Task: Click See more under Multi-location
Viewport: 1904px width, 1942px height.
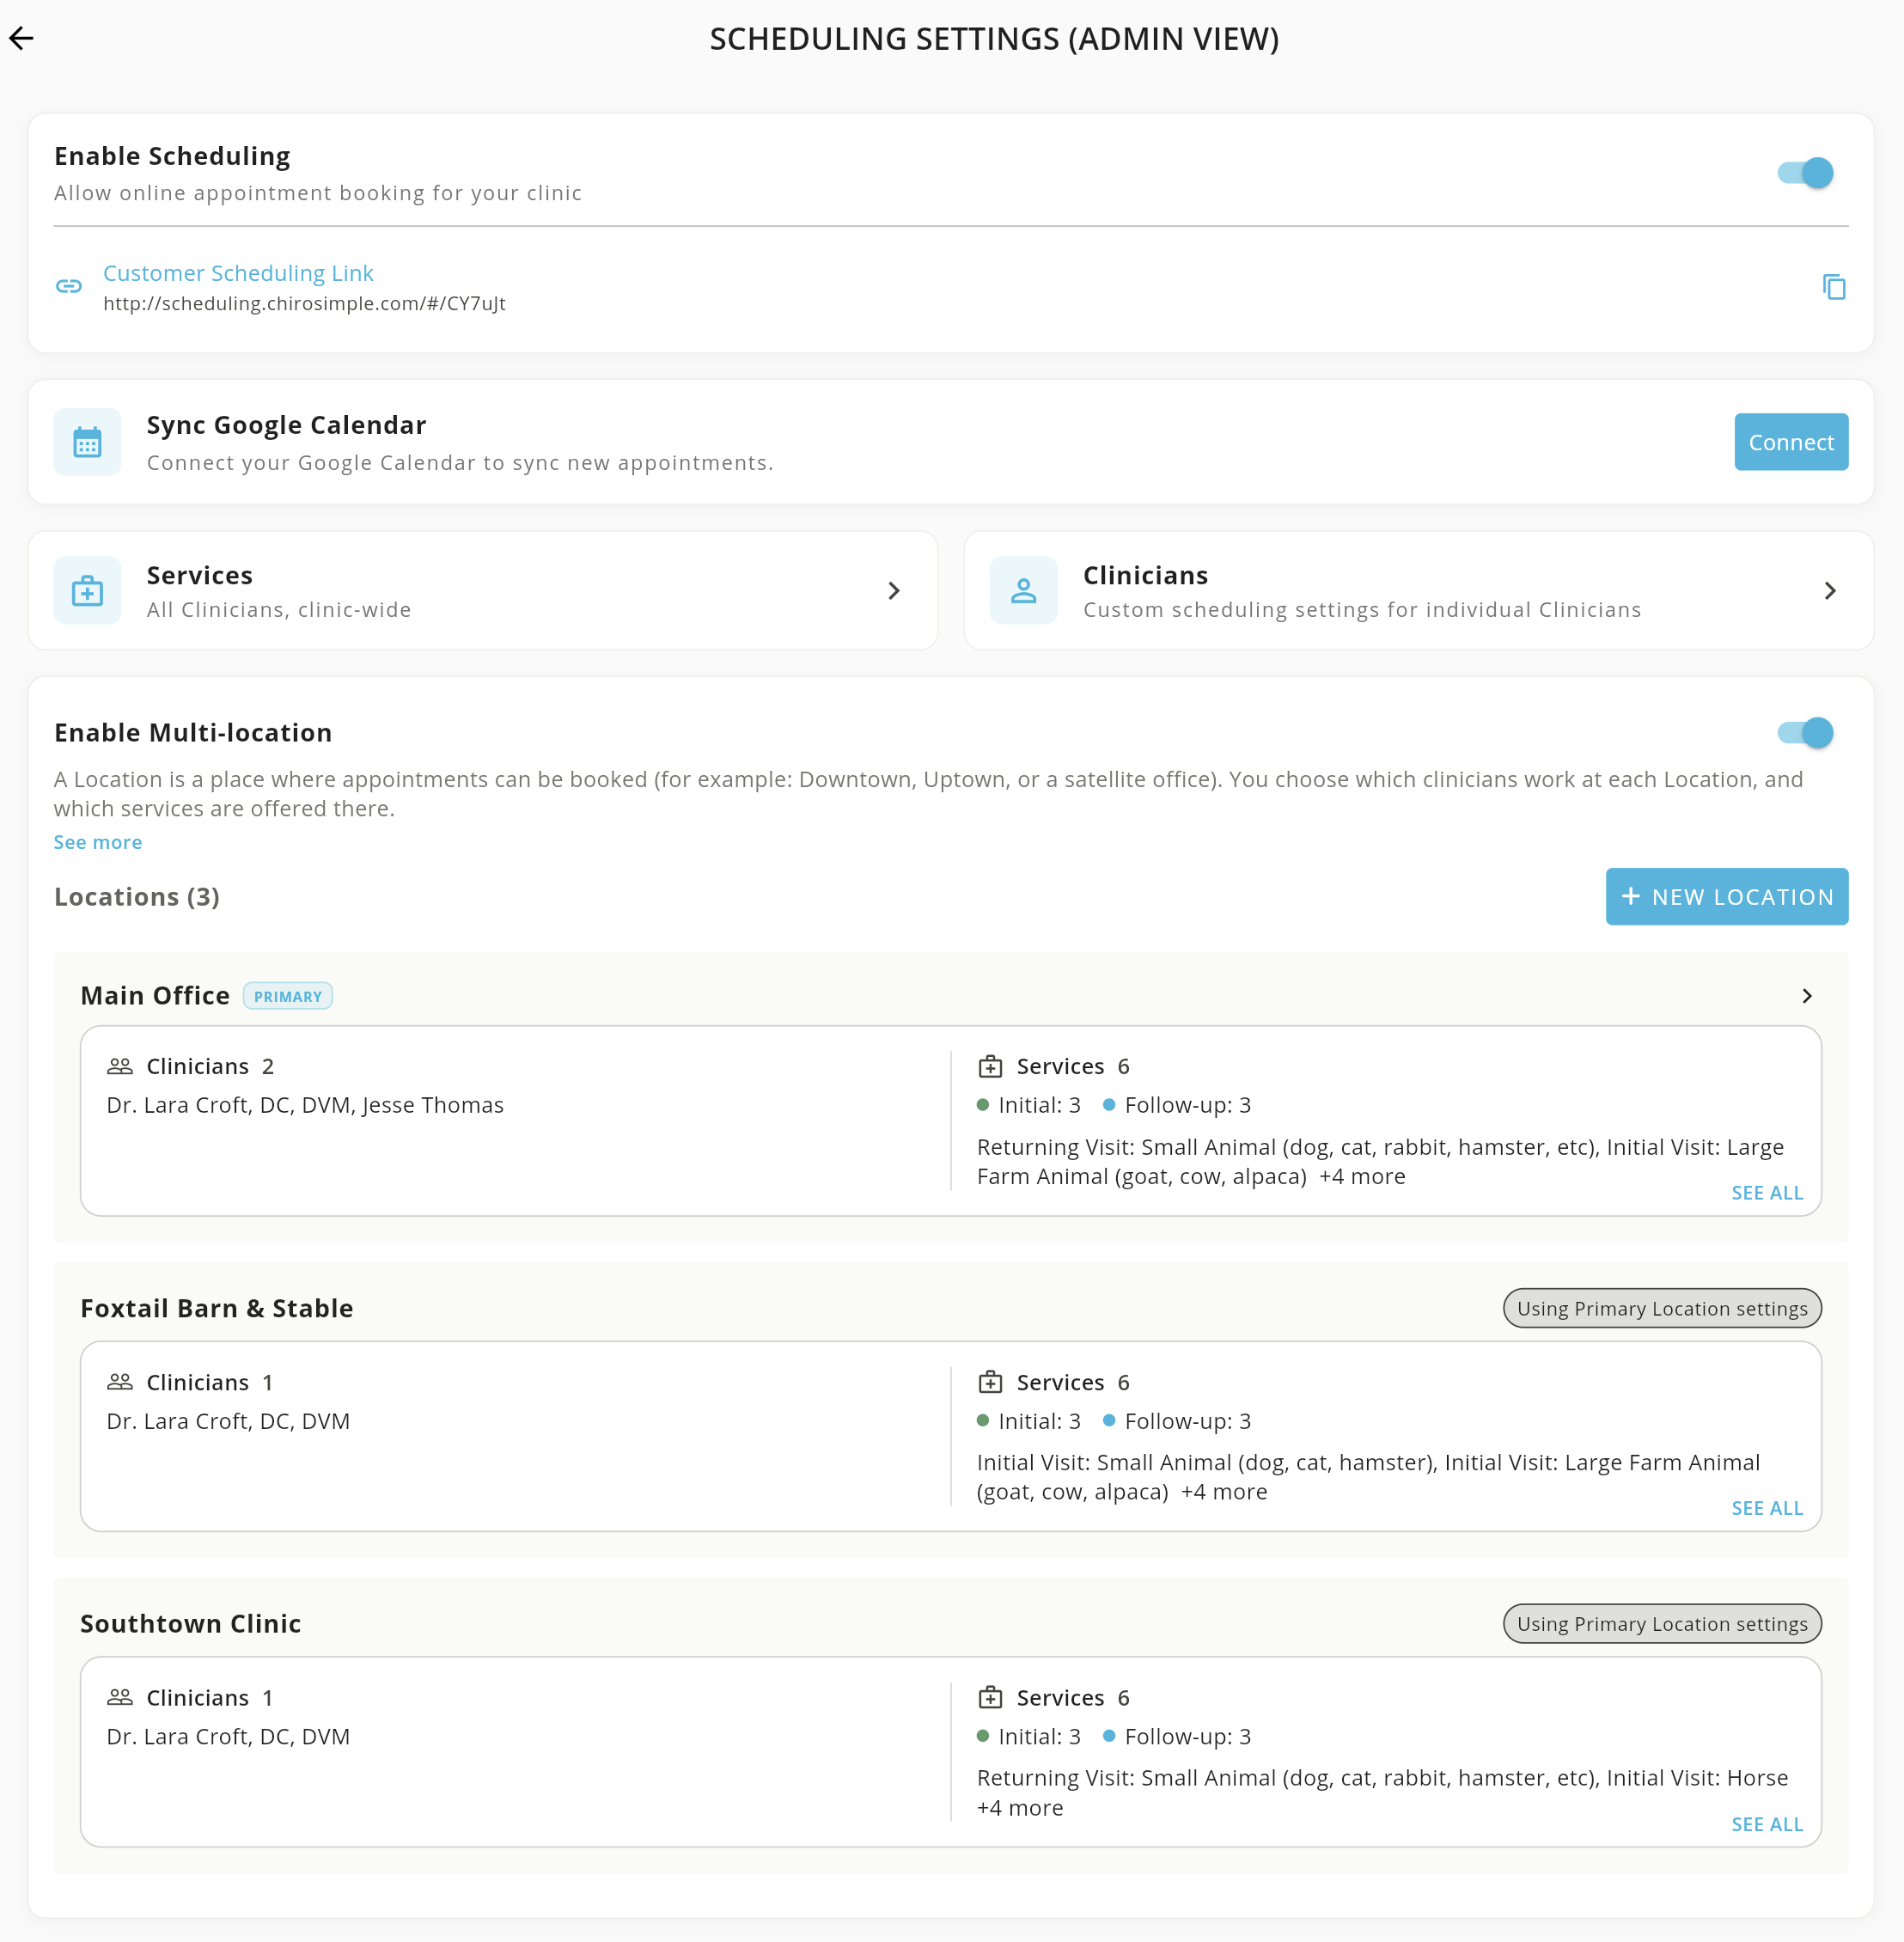Action: 98,842
